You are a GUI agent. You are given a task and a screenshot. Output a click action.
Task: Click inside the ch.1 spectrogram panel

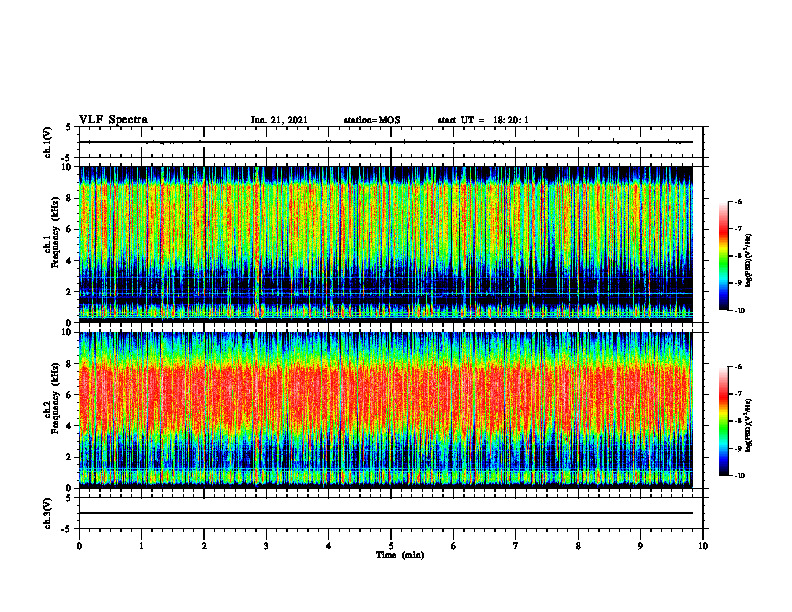coord(386,244)
